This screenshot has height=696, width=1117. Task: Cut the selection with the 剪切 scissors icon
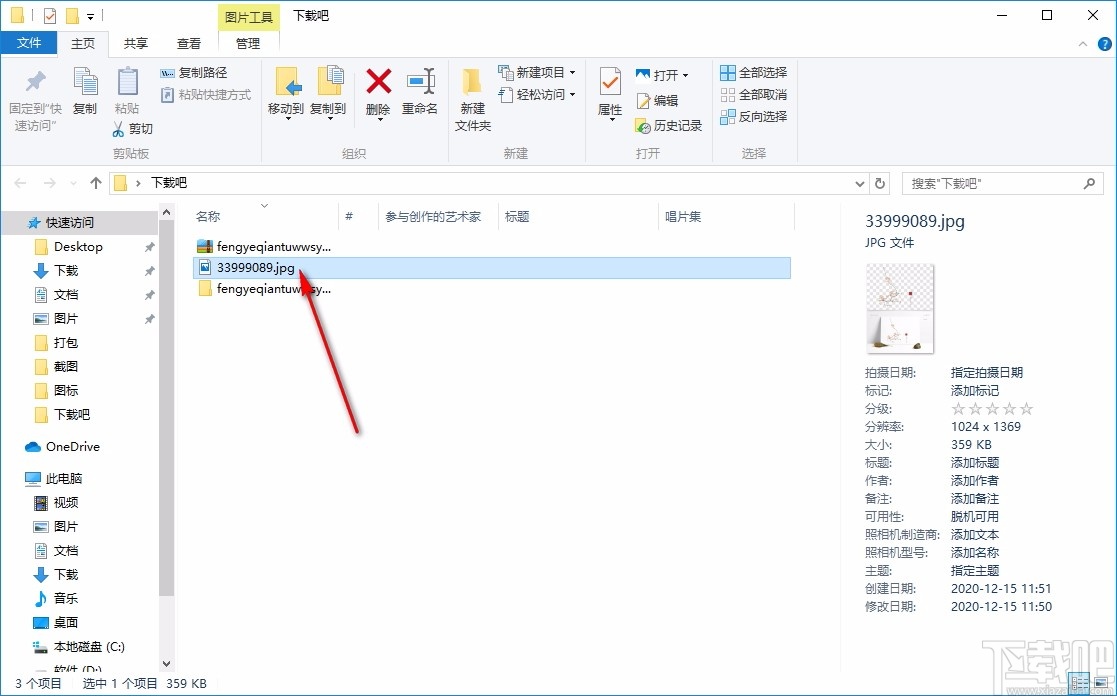coord(119,128)
